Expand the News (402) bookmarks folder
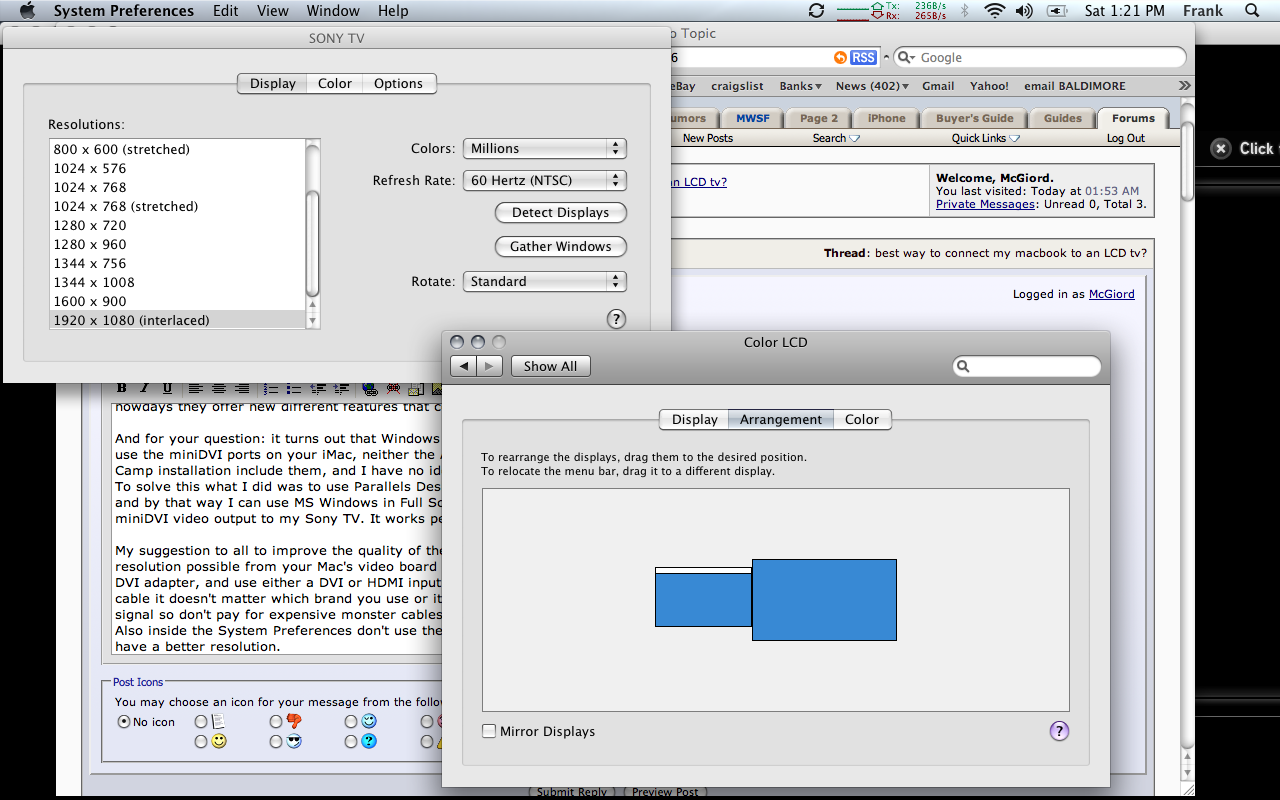Screen dimensions: 1280x800 coord(872,86)
